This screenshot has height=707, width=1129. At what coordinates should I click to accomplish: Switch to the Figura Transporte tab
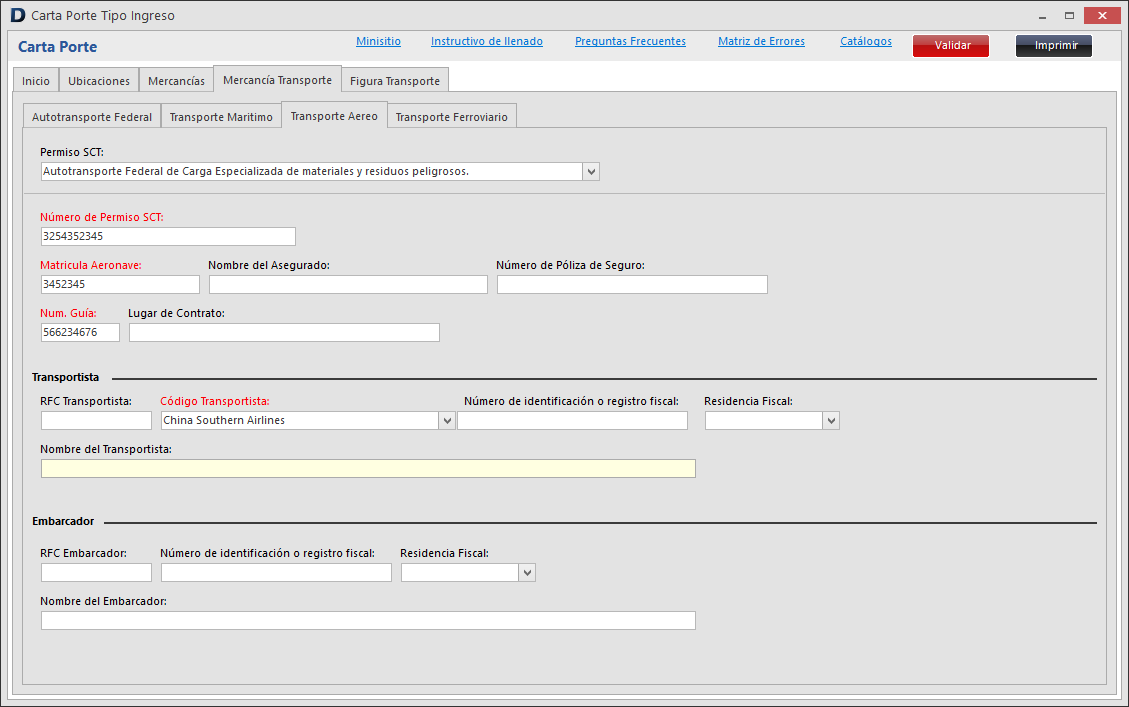click(395, 81)
